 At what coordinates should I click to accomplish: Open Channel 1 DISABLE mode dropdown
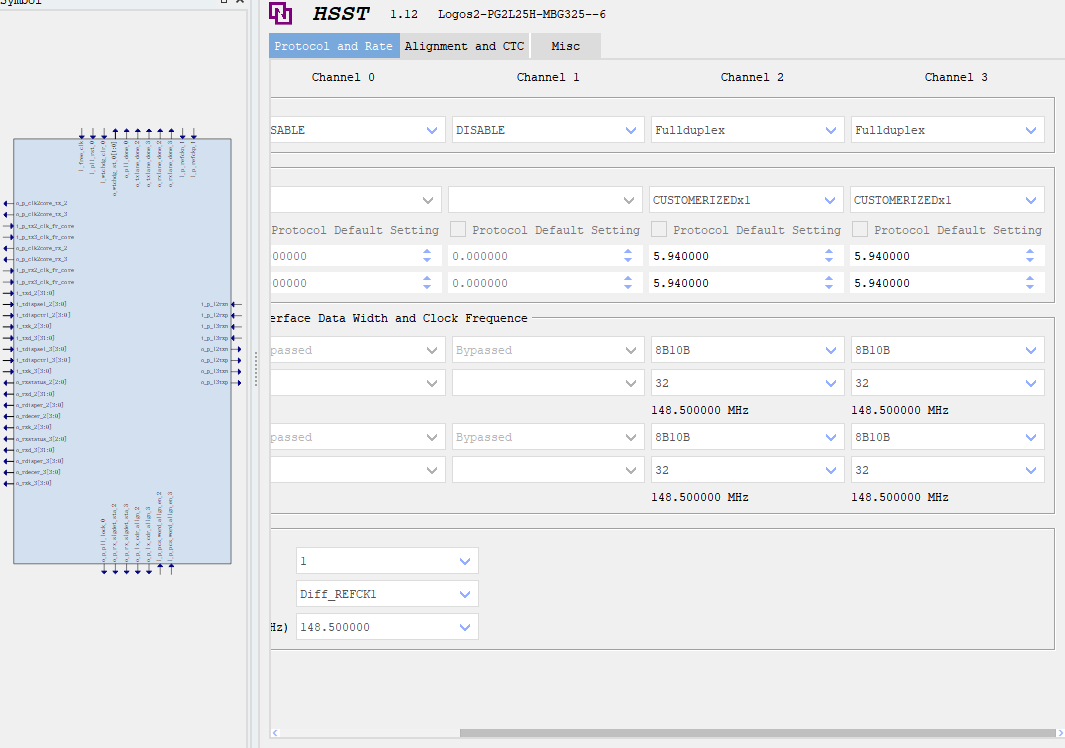pos(547,130)
